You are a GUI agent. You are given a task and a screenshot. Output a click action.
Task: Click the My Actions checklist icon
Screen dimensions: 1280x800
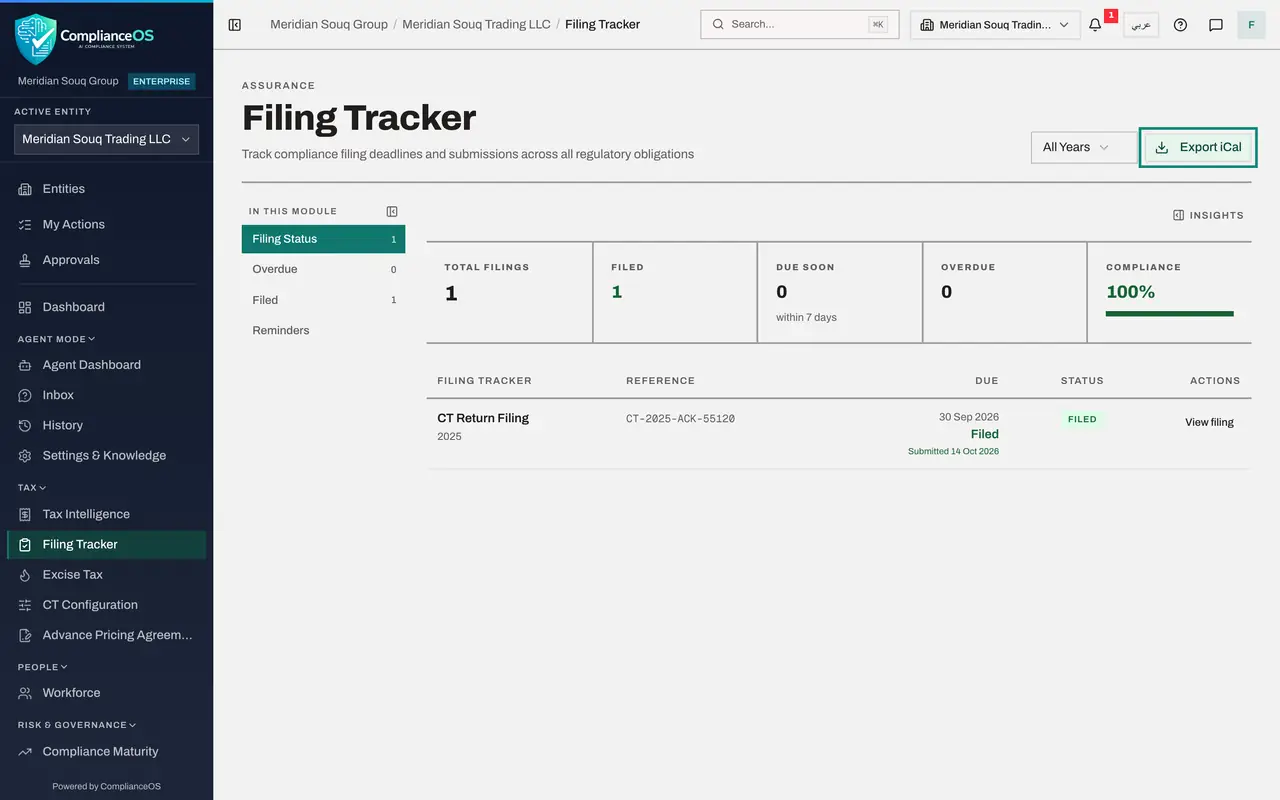[25, 225]
